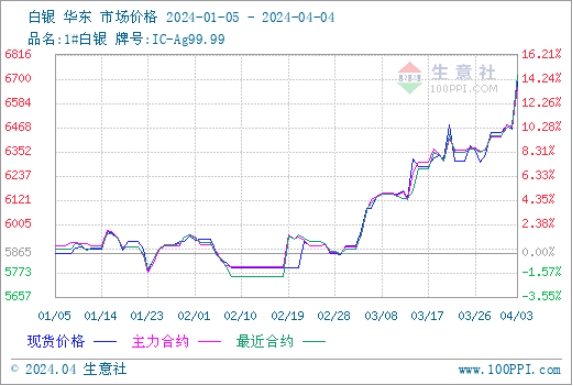Screen dimensions: 573x386
Task: Click the green 5773 price axis label
Action: [18, 272]
